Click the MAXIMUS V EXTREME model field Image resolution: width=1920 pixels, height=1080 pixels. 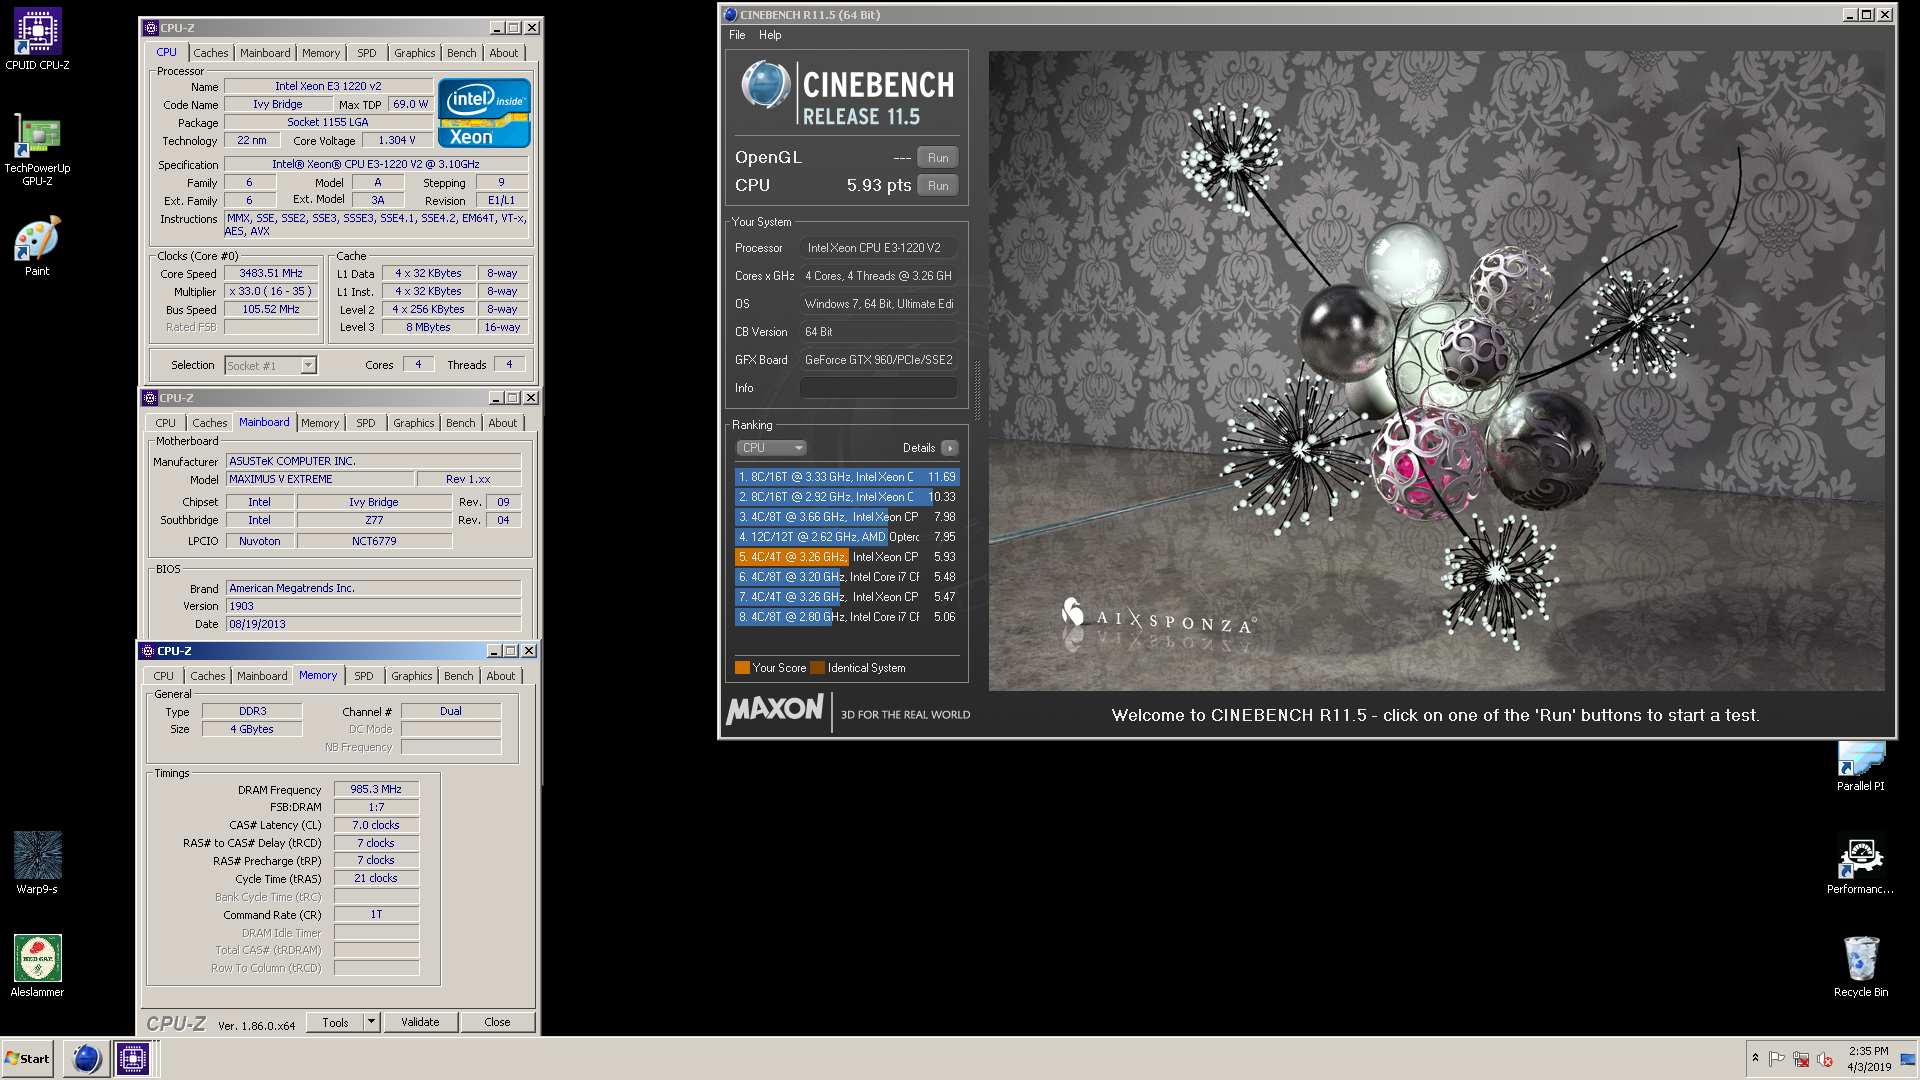point(319,479)
